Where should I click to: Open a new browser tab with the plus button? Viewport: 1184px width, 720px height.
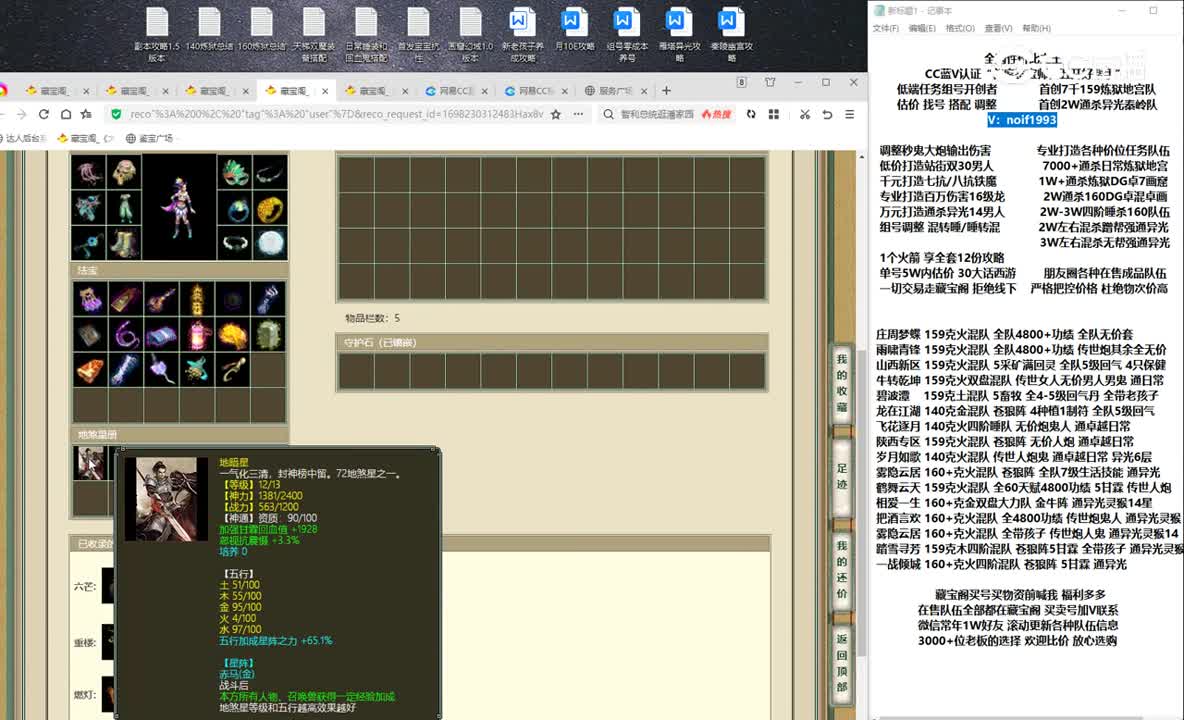coord(666,91)
